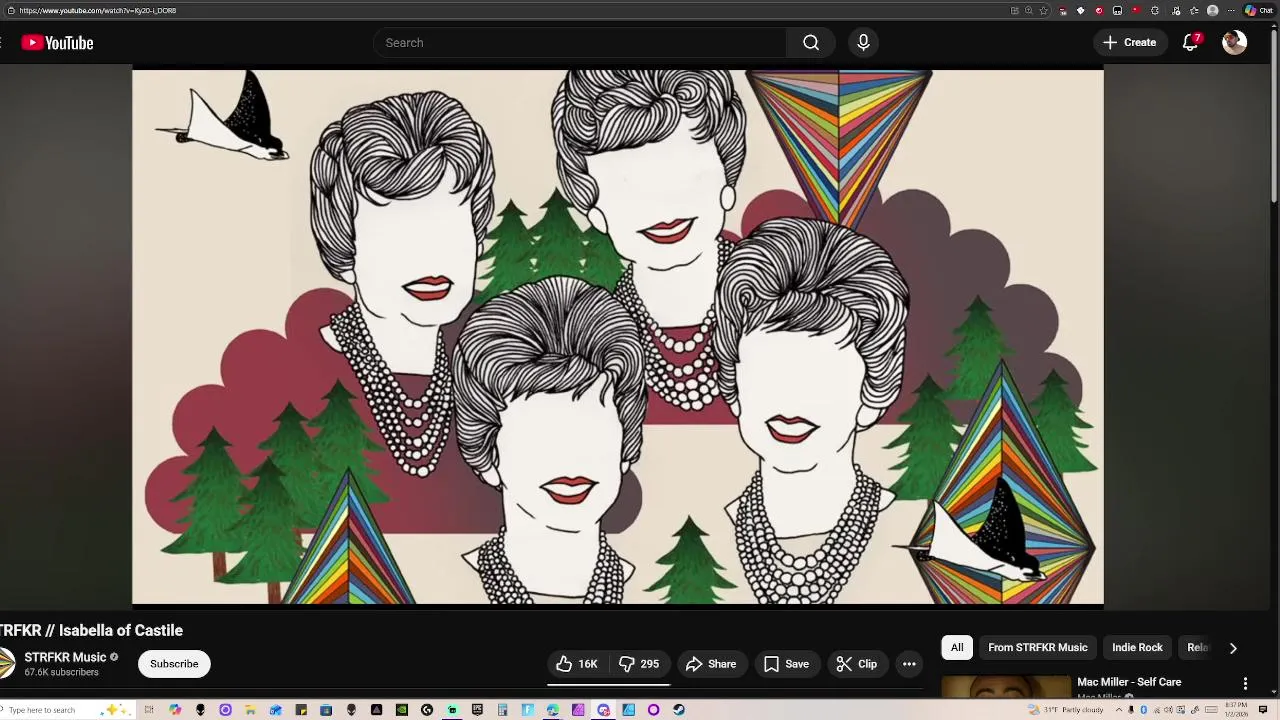Viewport: 1280px width, 720px height.
Task: Click the YouTube home logo
Action: click(x=58, y=43)
